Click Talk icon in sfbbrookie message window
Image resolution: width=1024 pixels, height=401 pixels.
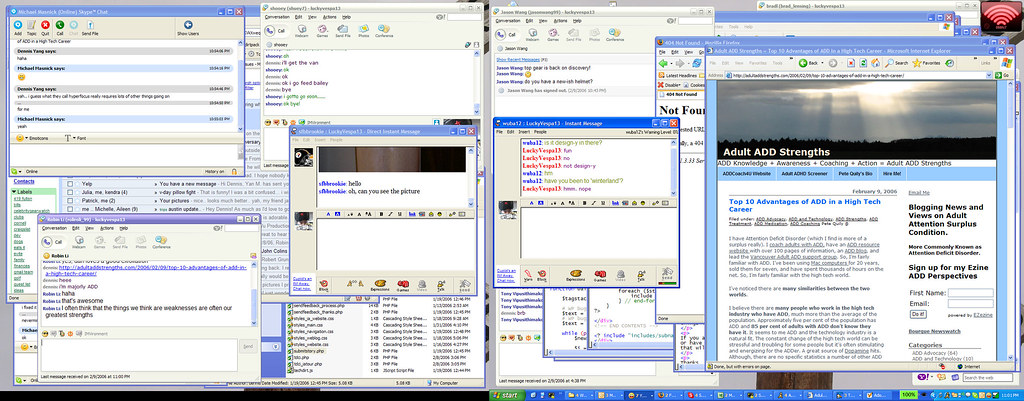441,284
